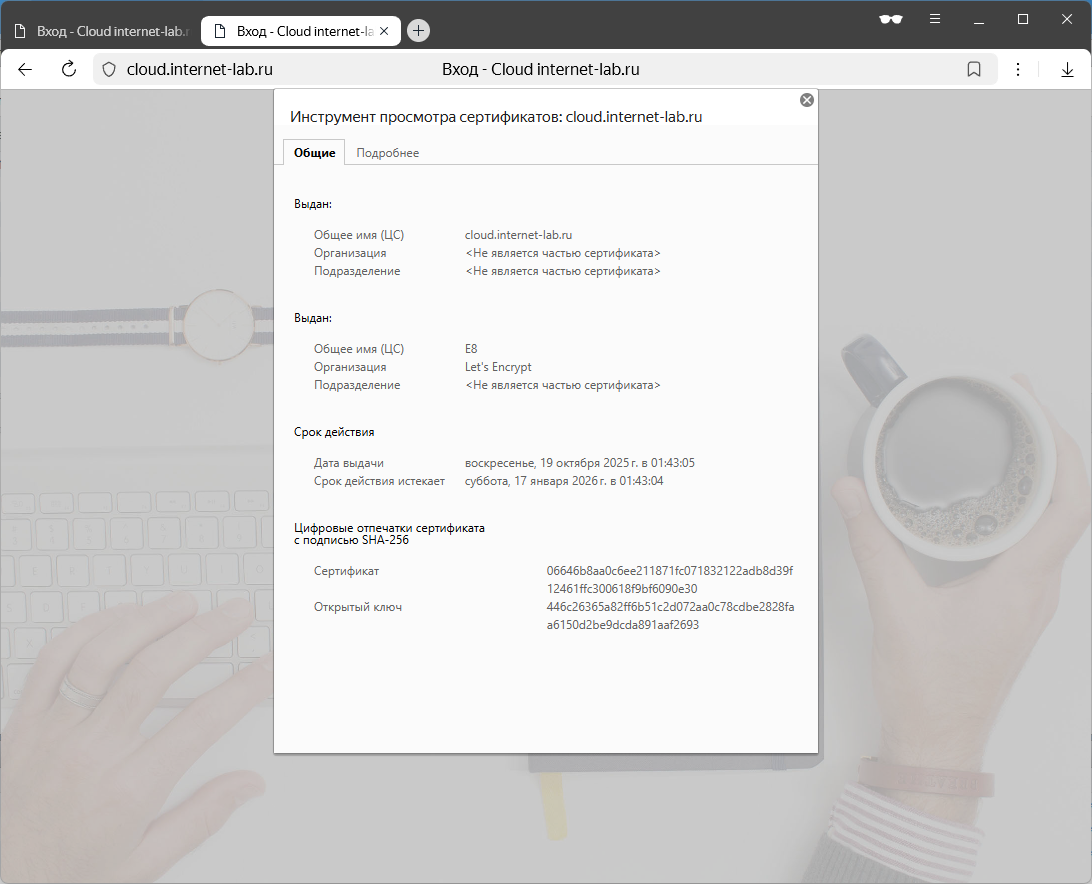Image resolution: width=1092 pixels, height=884 pixels.
Task: Select the Общие tab
Action: [314, 153]
